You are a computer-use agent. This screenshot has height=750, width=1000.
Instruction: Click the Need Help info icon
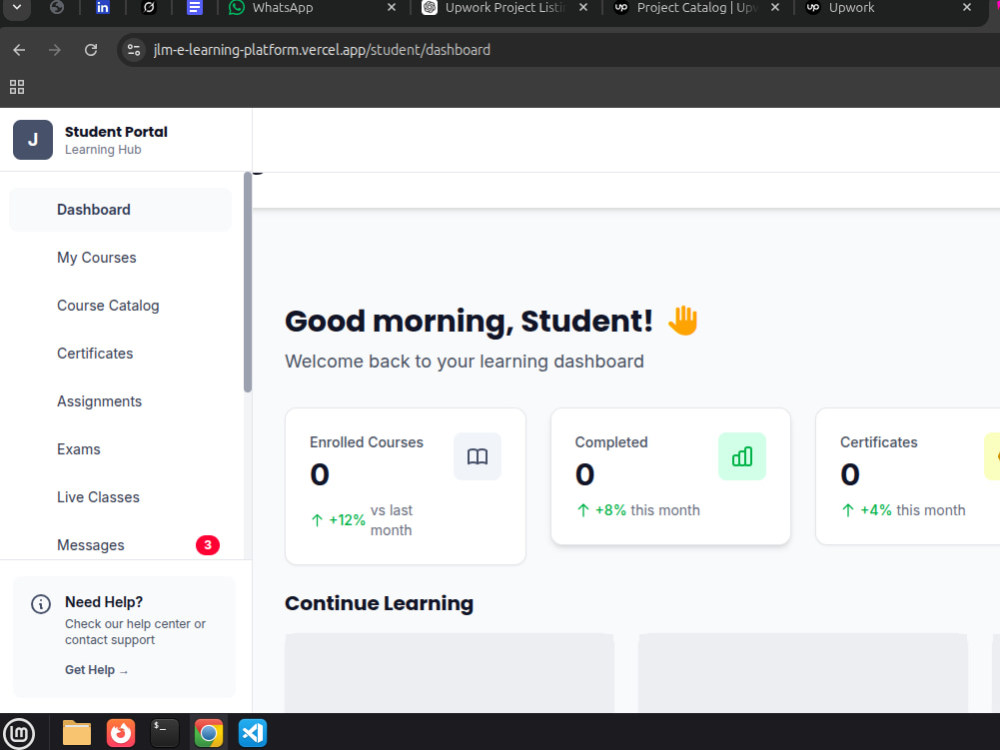pyautogui.click(x=41, y=603)
